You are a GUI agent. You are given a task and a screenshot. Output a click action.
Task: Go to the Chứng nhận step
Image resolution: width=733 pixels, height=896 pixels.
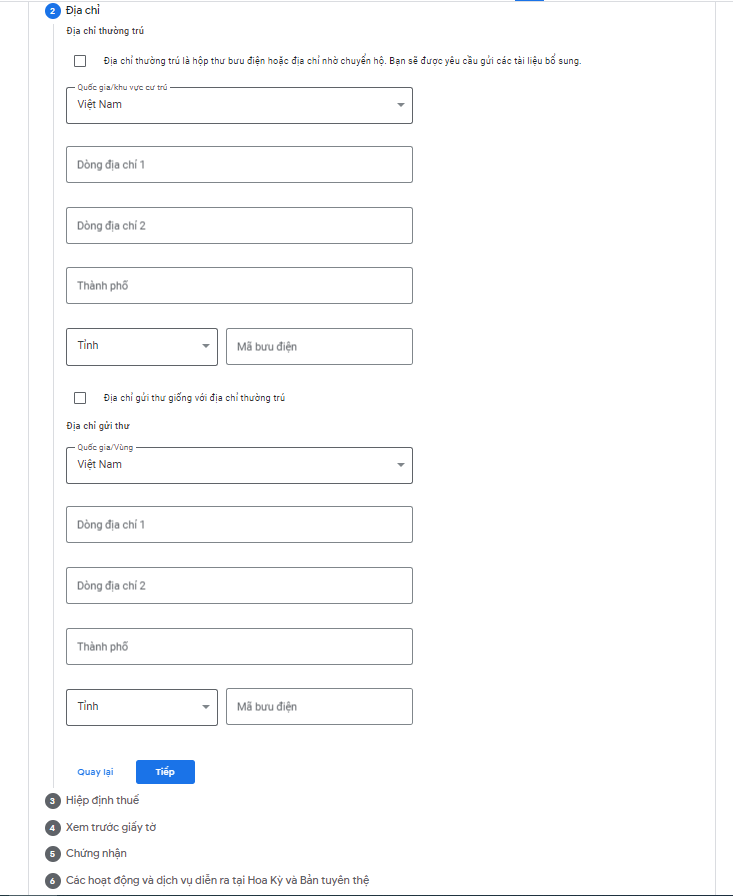[x=96, y=853]
